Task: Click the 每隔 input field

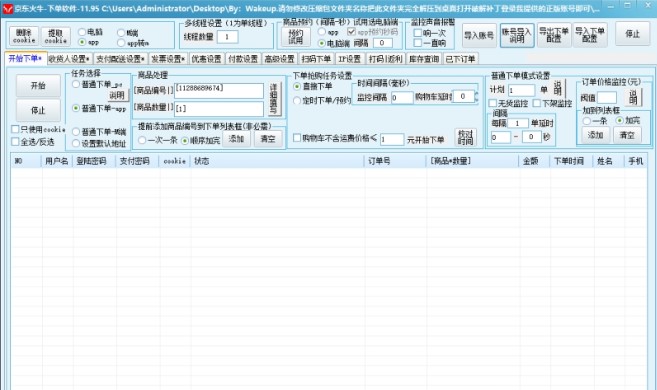Action: coord(518,123)
